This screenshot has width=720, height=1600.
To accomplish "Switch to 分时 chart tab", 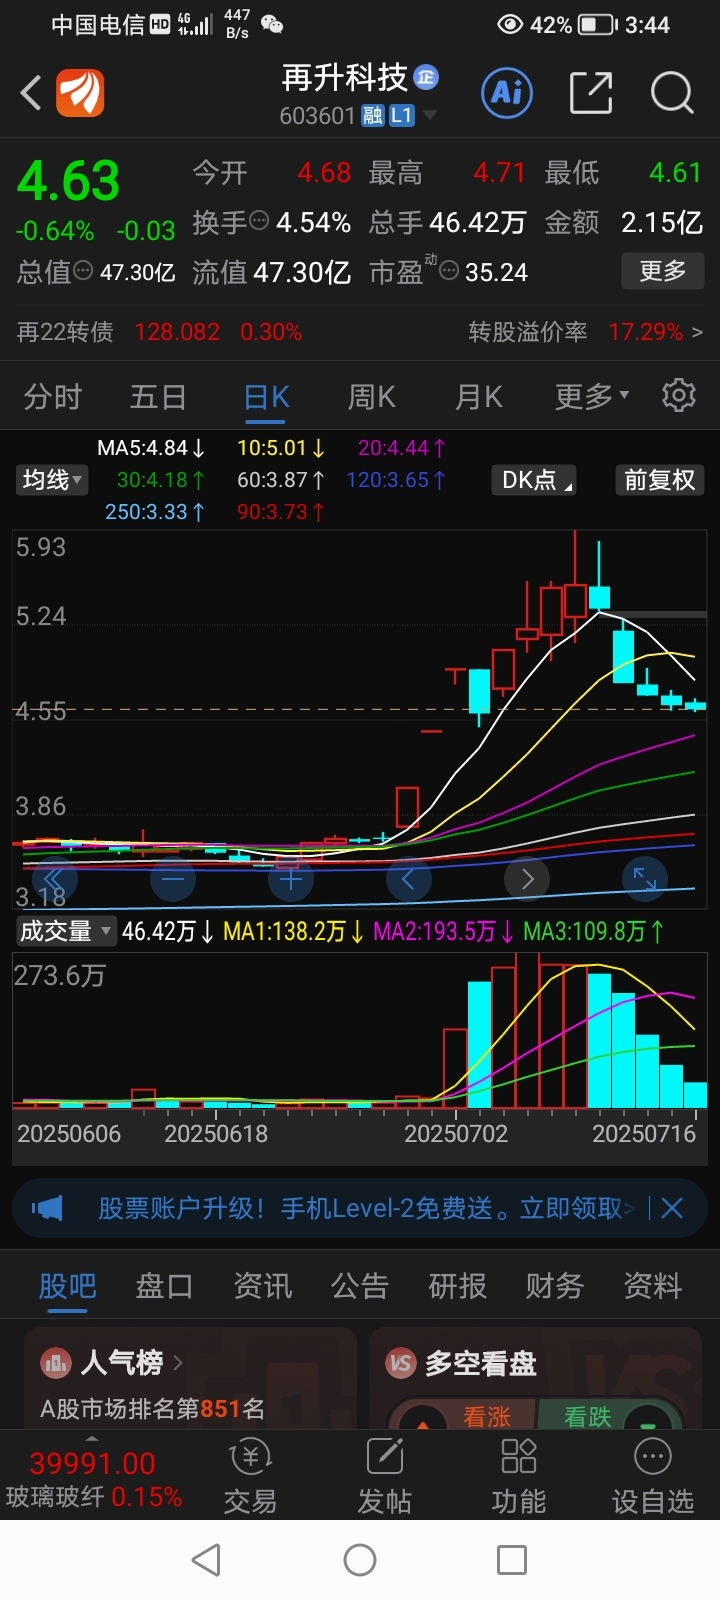I will click(53, 397).
